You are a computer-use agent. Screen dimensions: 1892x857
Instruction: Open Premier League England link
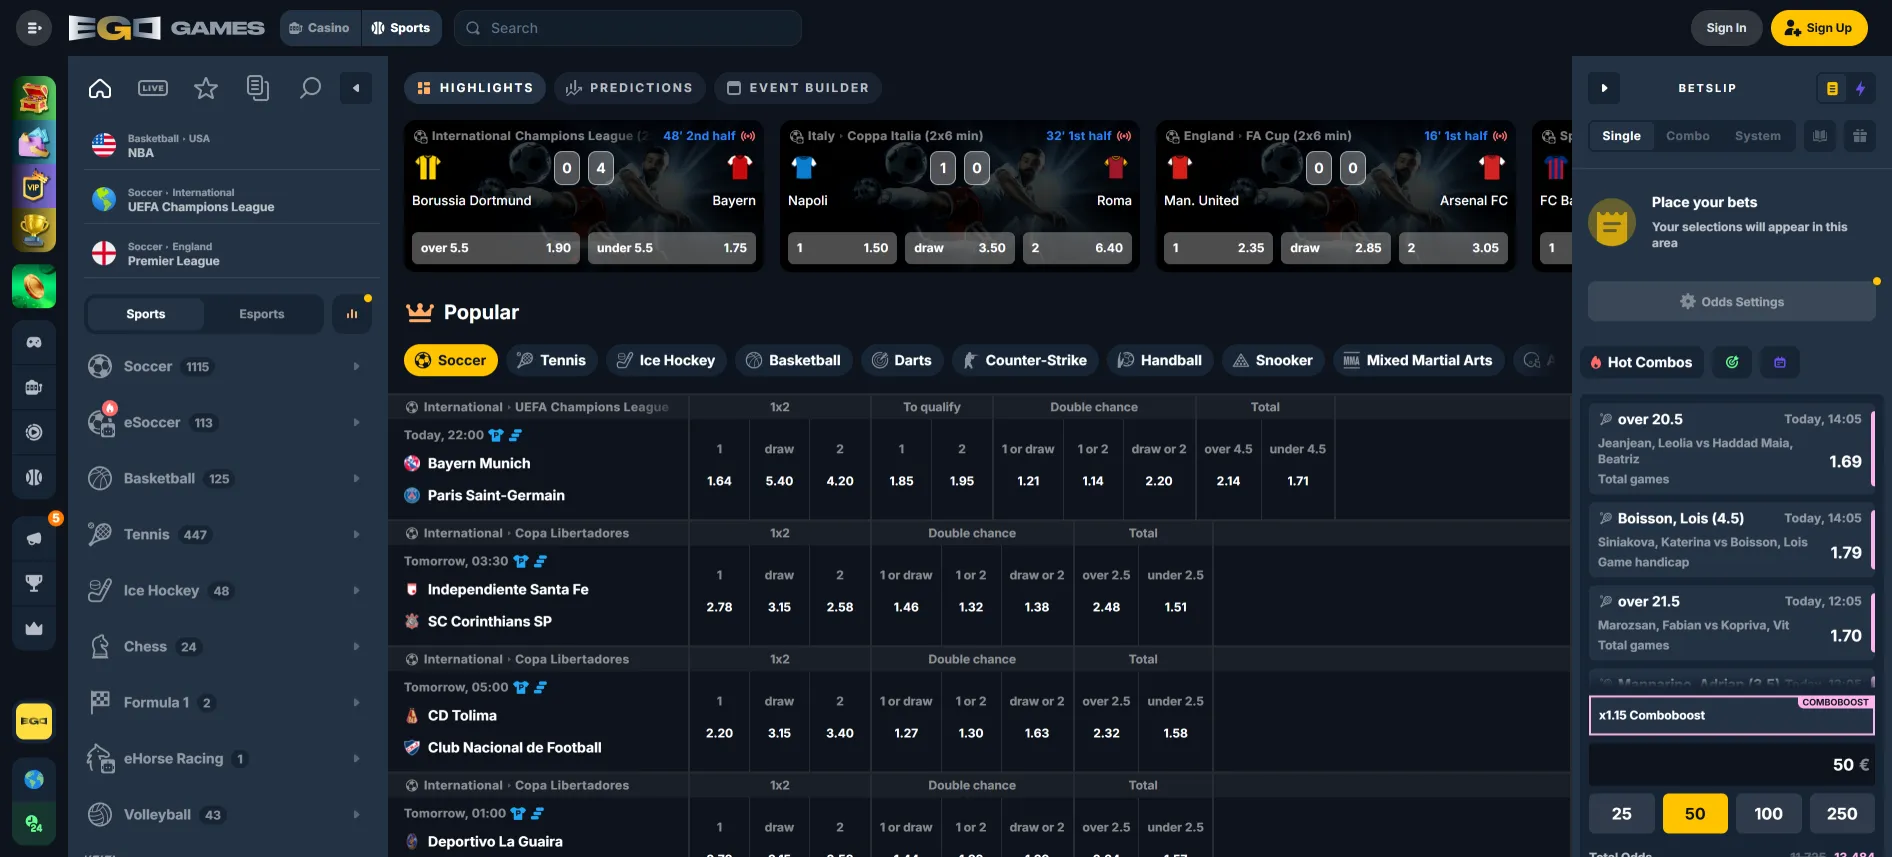pos(232,254)
